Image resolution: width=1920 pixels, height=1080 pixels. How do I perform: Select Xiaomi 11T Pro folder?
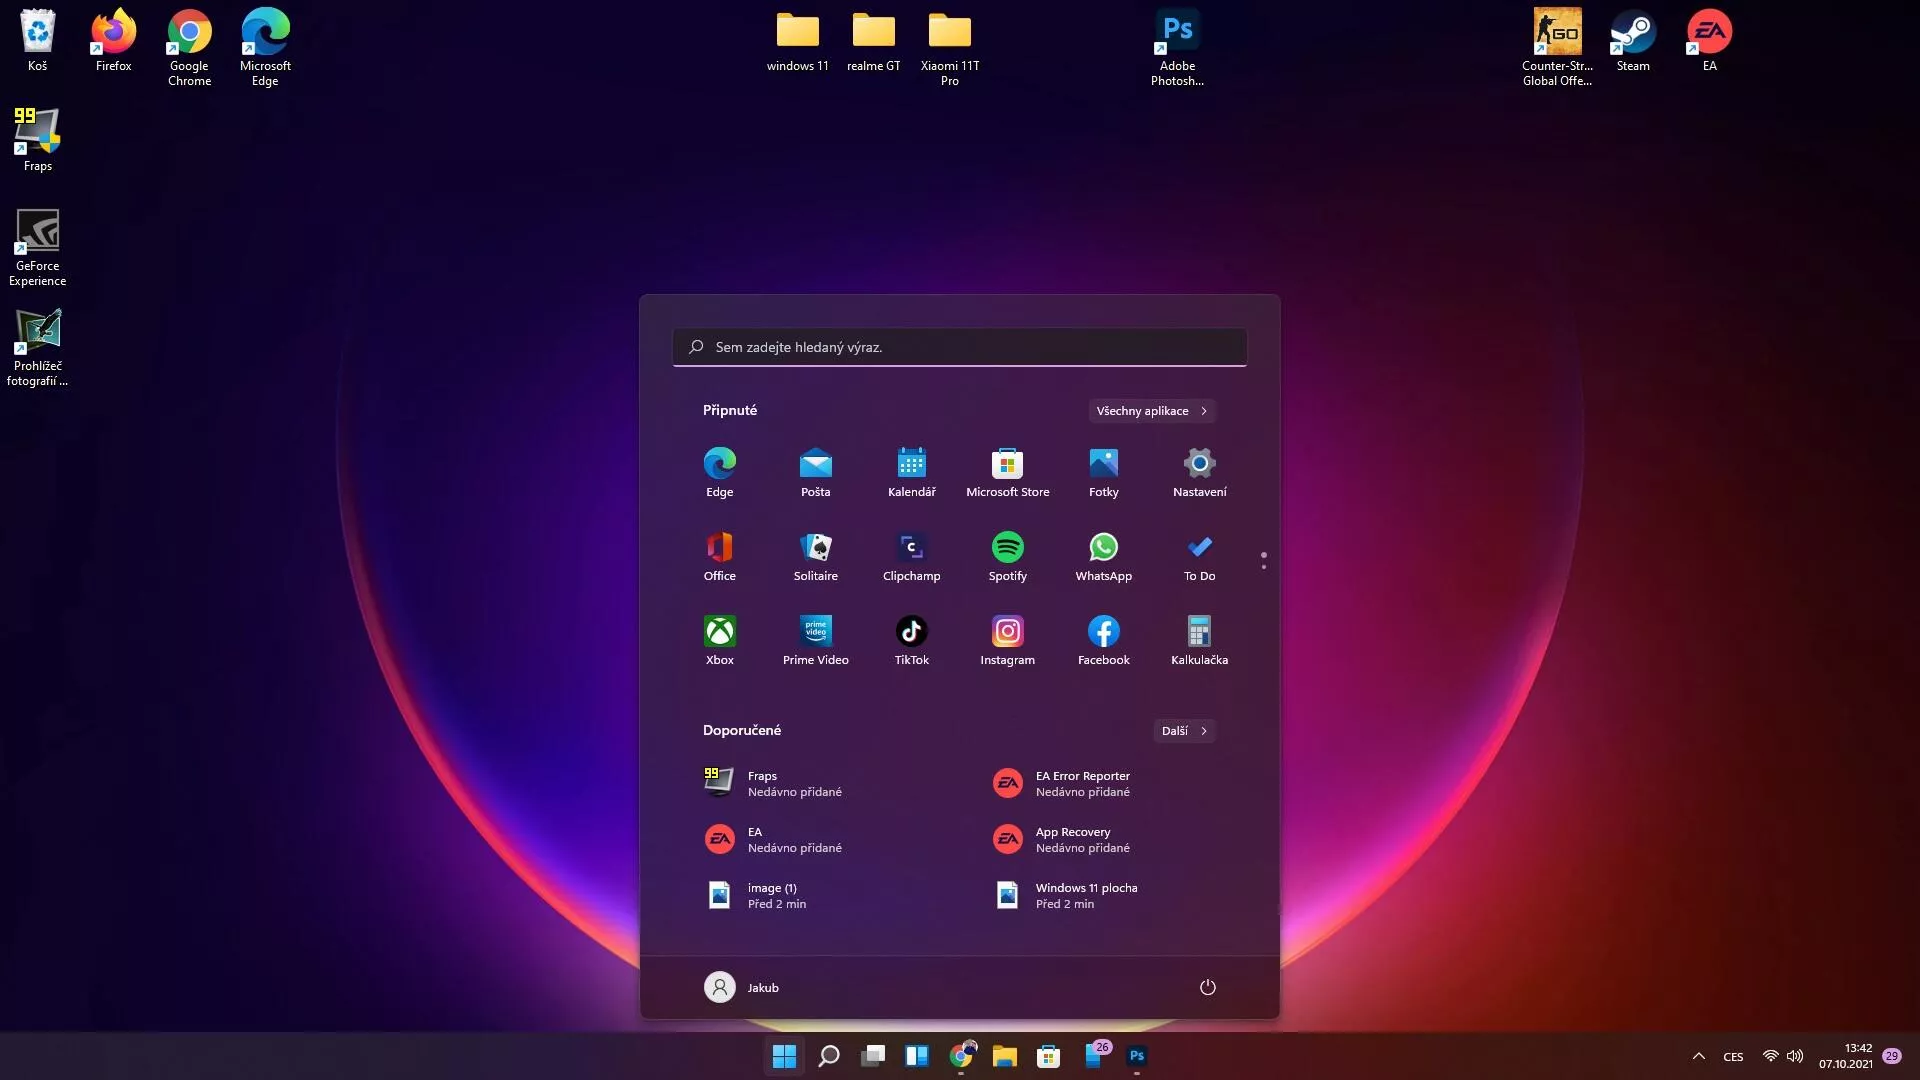[x=949, y=48]
